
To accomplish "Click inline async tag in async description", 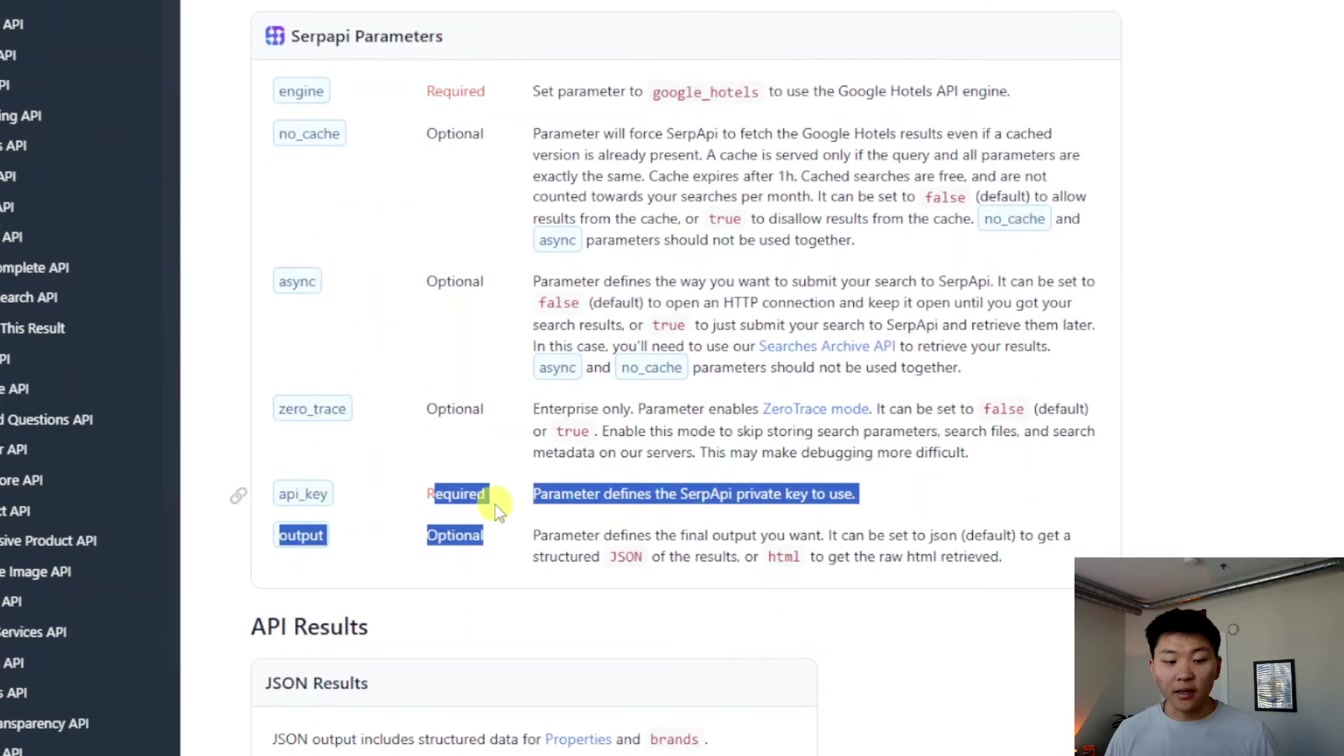I will point(557,368).
